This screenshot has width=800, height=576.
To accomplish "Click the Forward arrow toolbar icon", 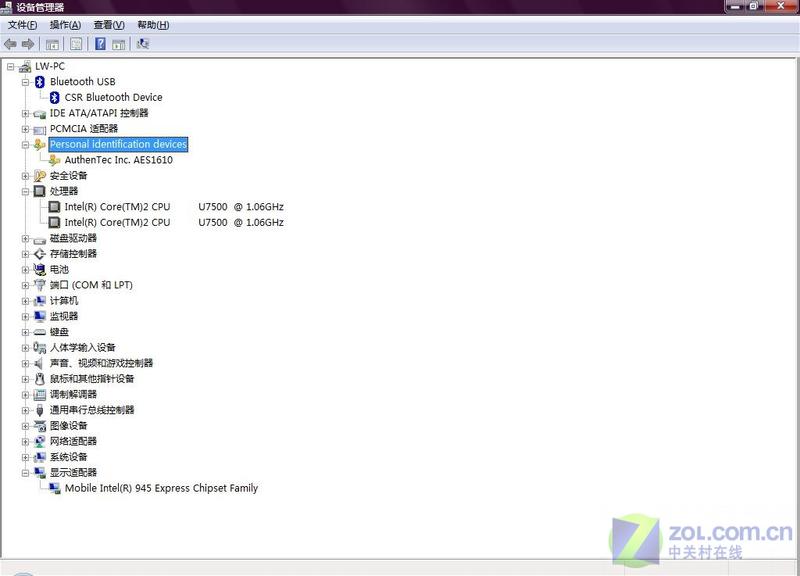I will pos(28,44).
